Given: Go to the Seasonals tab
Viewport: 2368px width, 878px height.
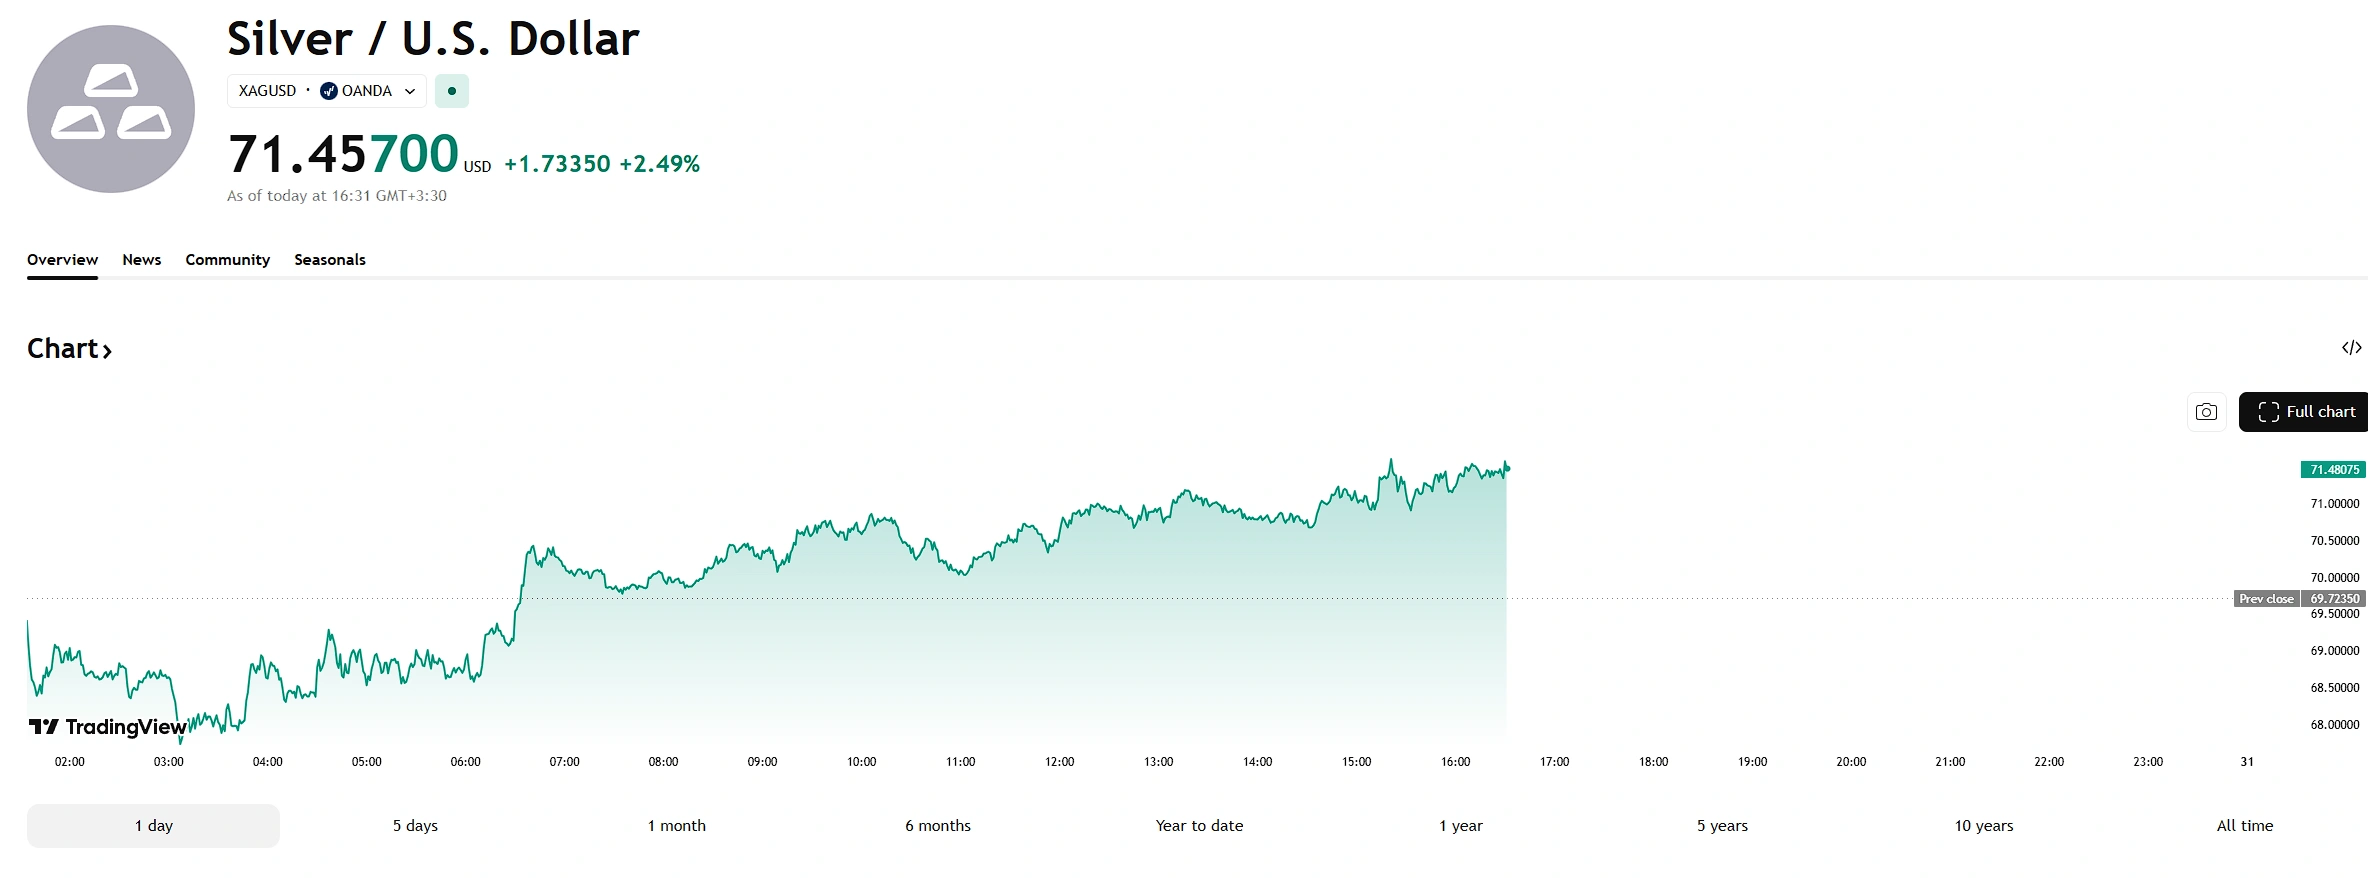Looking at the screenshot, I should (x=330, y=260).
